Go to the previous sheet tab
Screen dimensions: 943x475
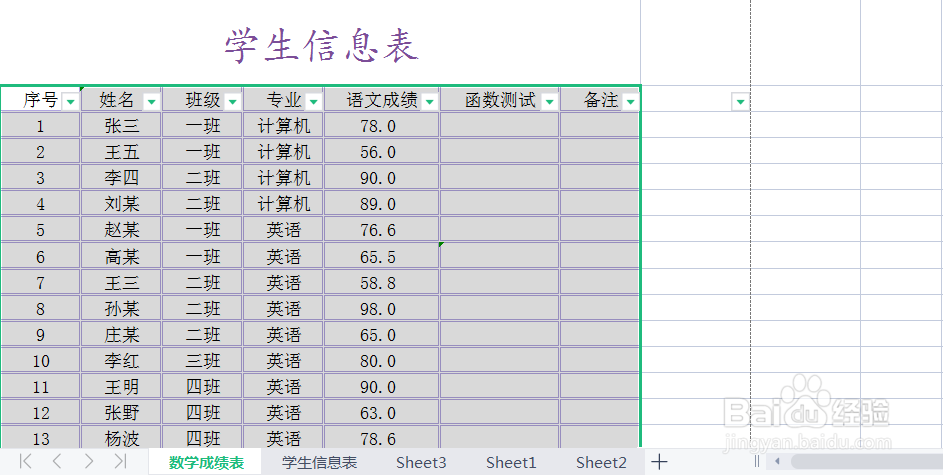click(57, 461)
